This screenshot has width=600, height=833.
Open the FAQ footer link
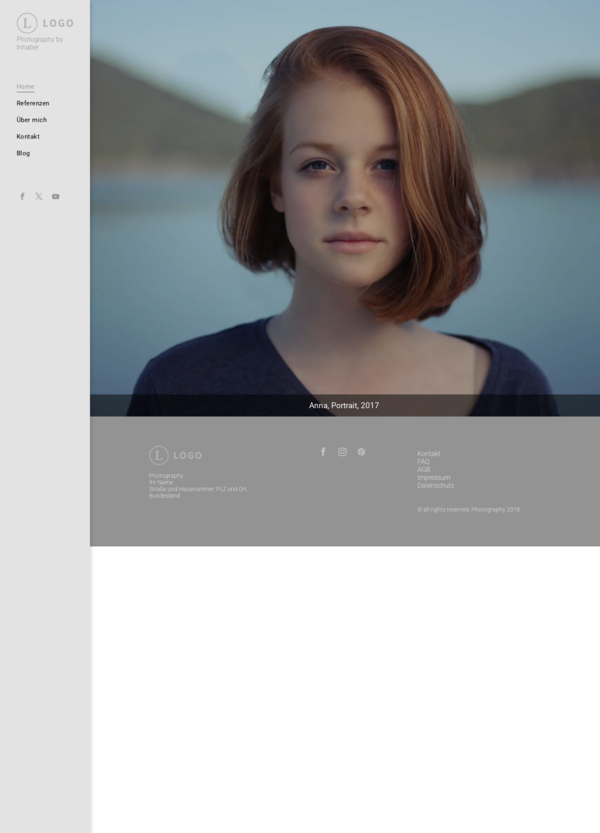[x=423, y=462]
